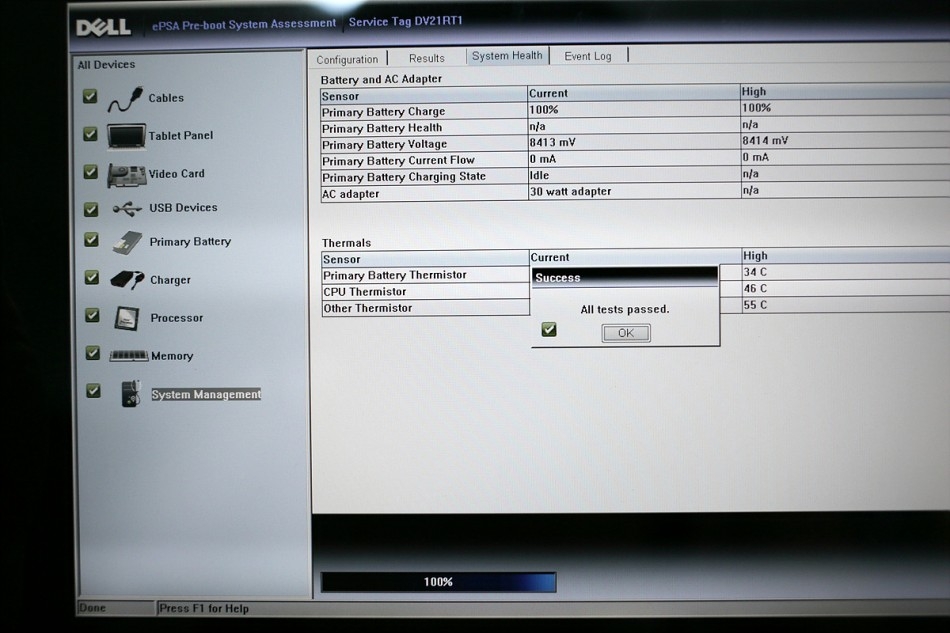Click the All tests passed message
Viewport: 950px width, 633px height.
coord(625,310)
